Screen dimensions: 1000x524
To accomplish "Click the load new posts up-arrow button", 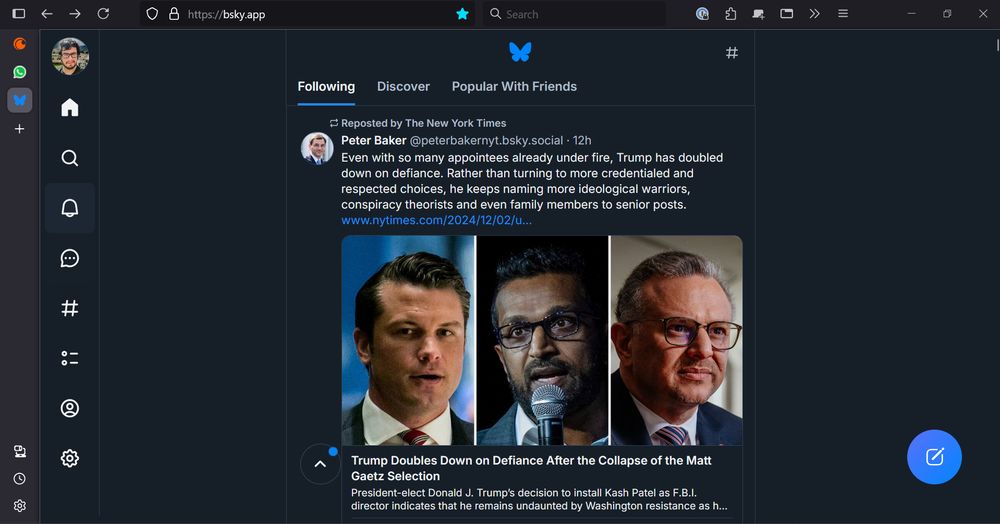I will 320,464.
